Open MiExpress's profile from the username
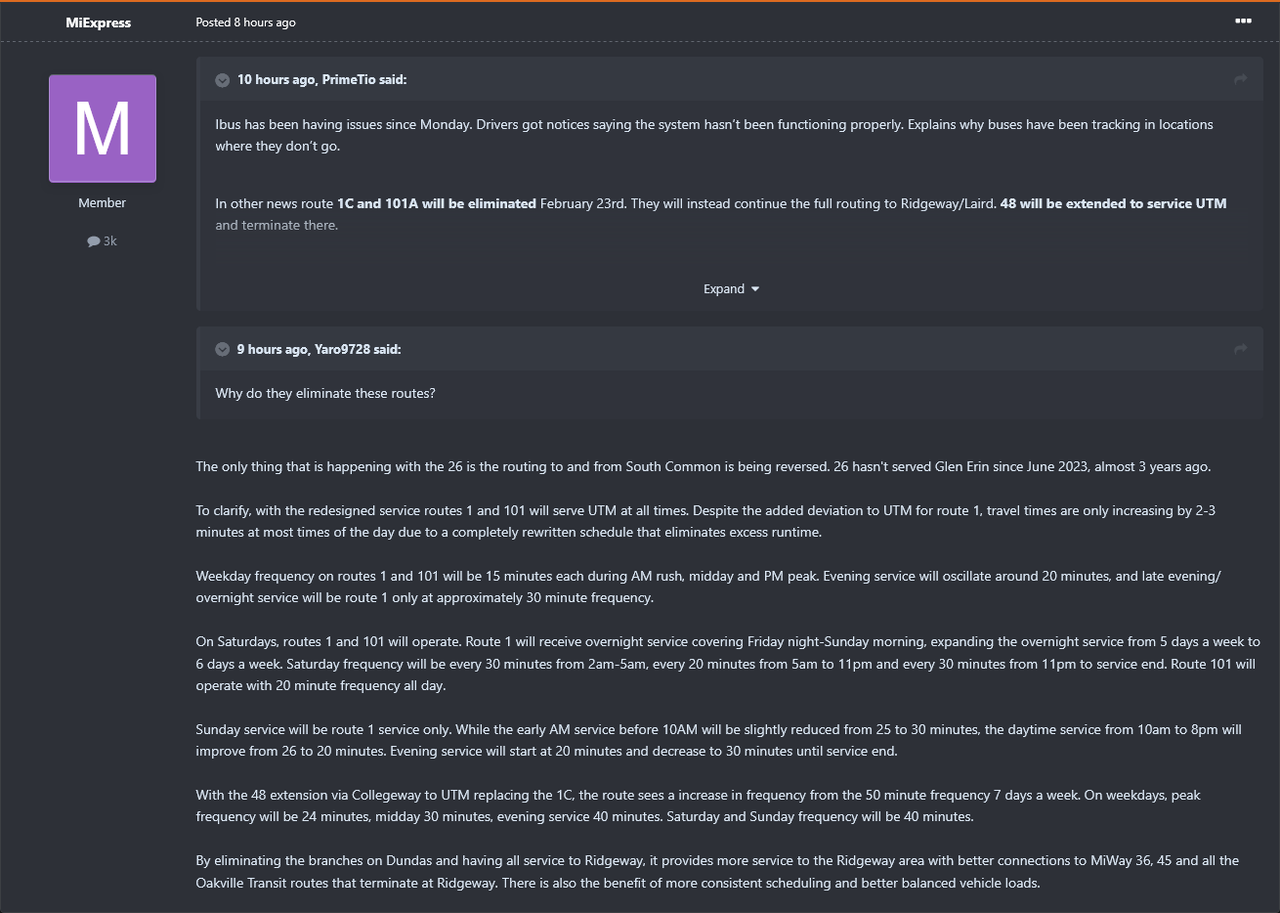 [98, 22]
